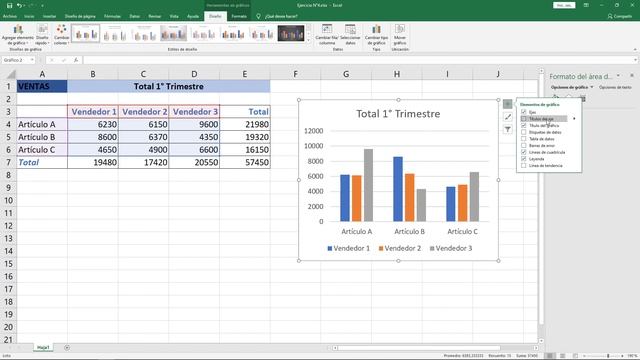Select the first chart style thumbnail
This screenshot has width=640, height=360.
point(85,33)
